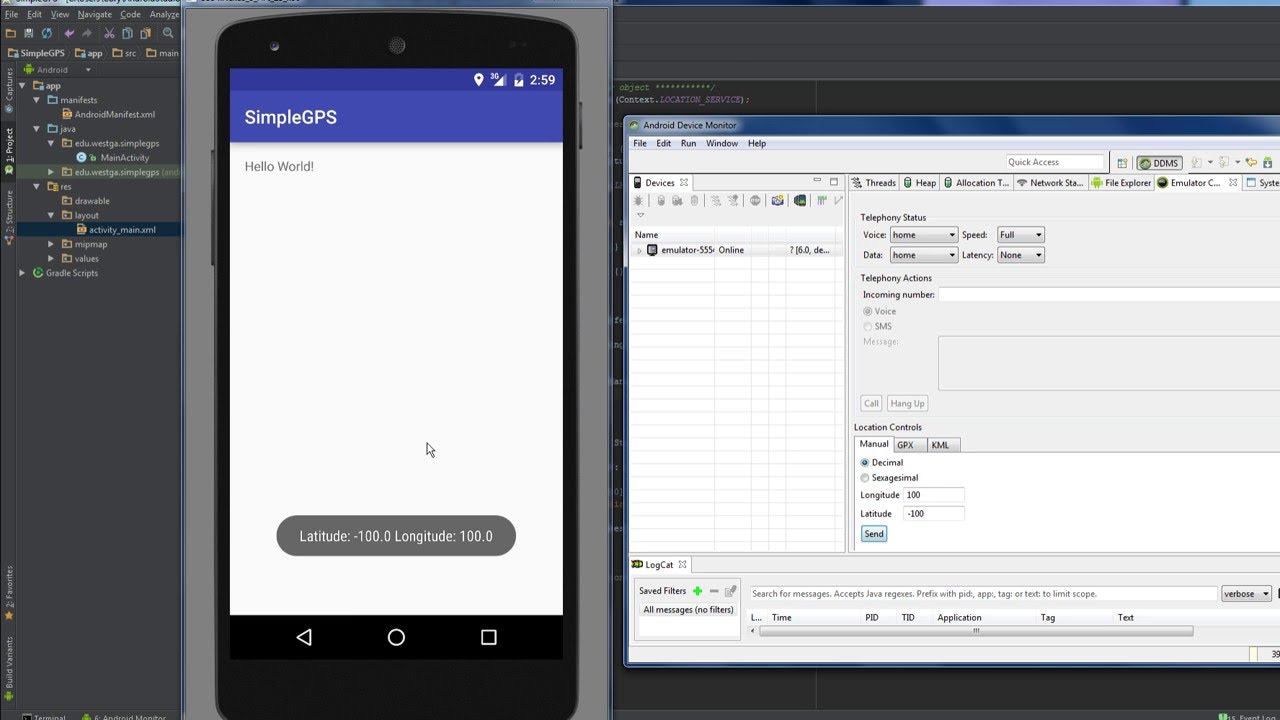Expand Gradle Scripts node
This screenshot has width=1280, height=720.
coord(23,273)
